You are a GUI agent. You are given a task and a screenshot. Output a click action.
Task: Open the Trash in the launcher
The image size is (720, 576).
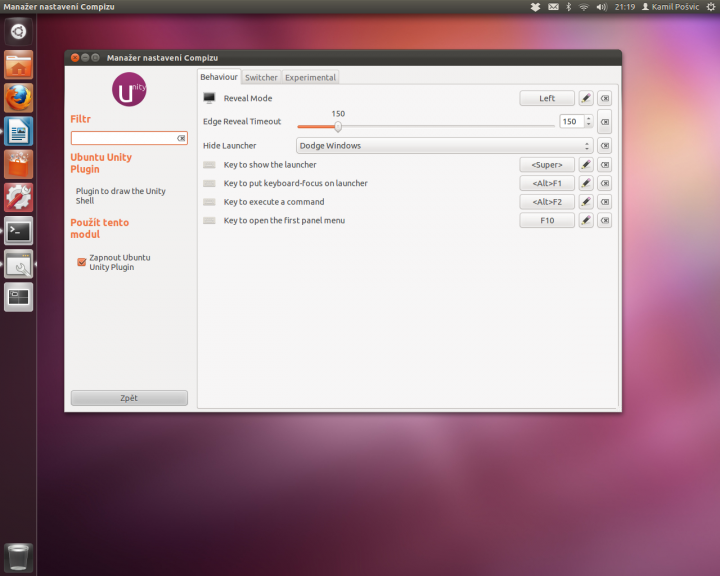point(18,557)
